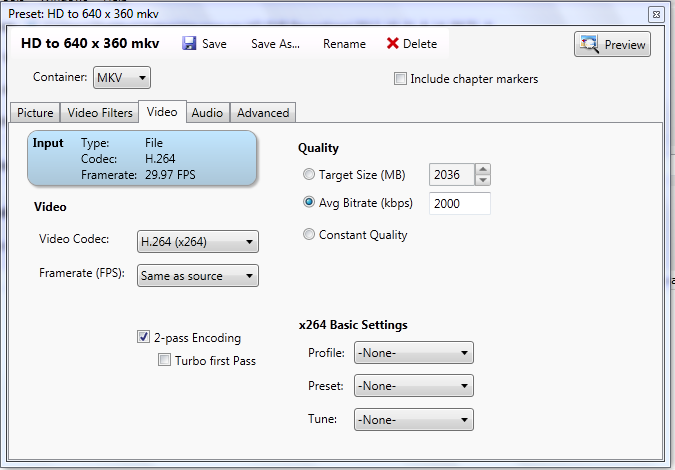Open the x264 Profile dropdown
This screenshot has width=675, height=470.
pyautogui.click(x=413, y=353)
